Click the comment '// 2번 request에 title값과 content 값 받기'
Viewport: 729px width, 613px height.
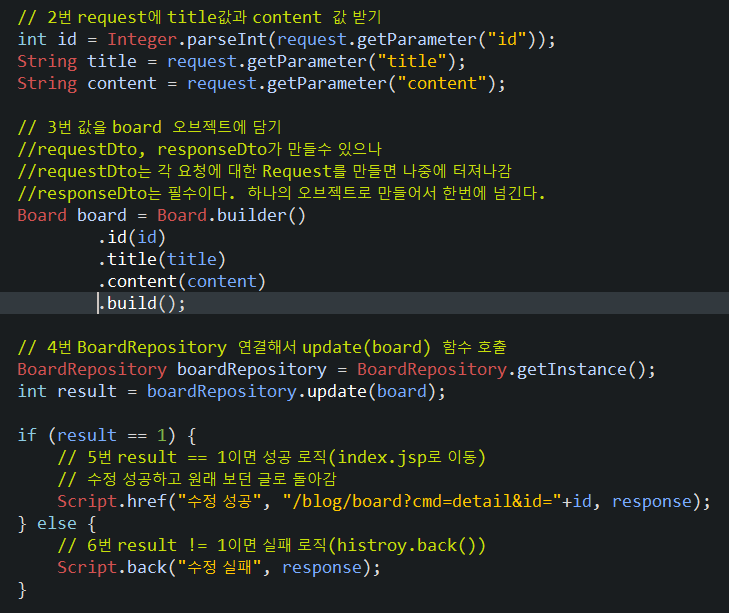(x=199, y=18)
